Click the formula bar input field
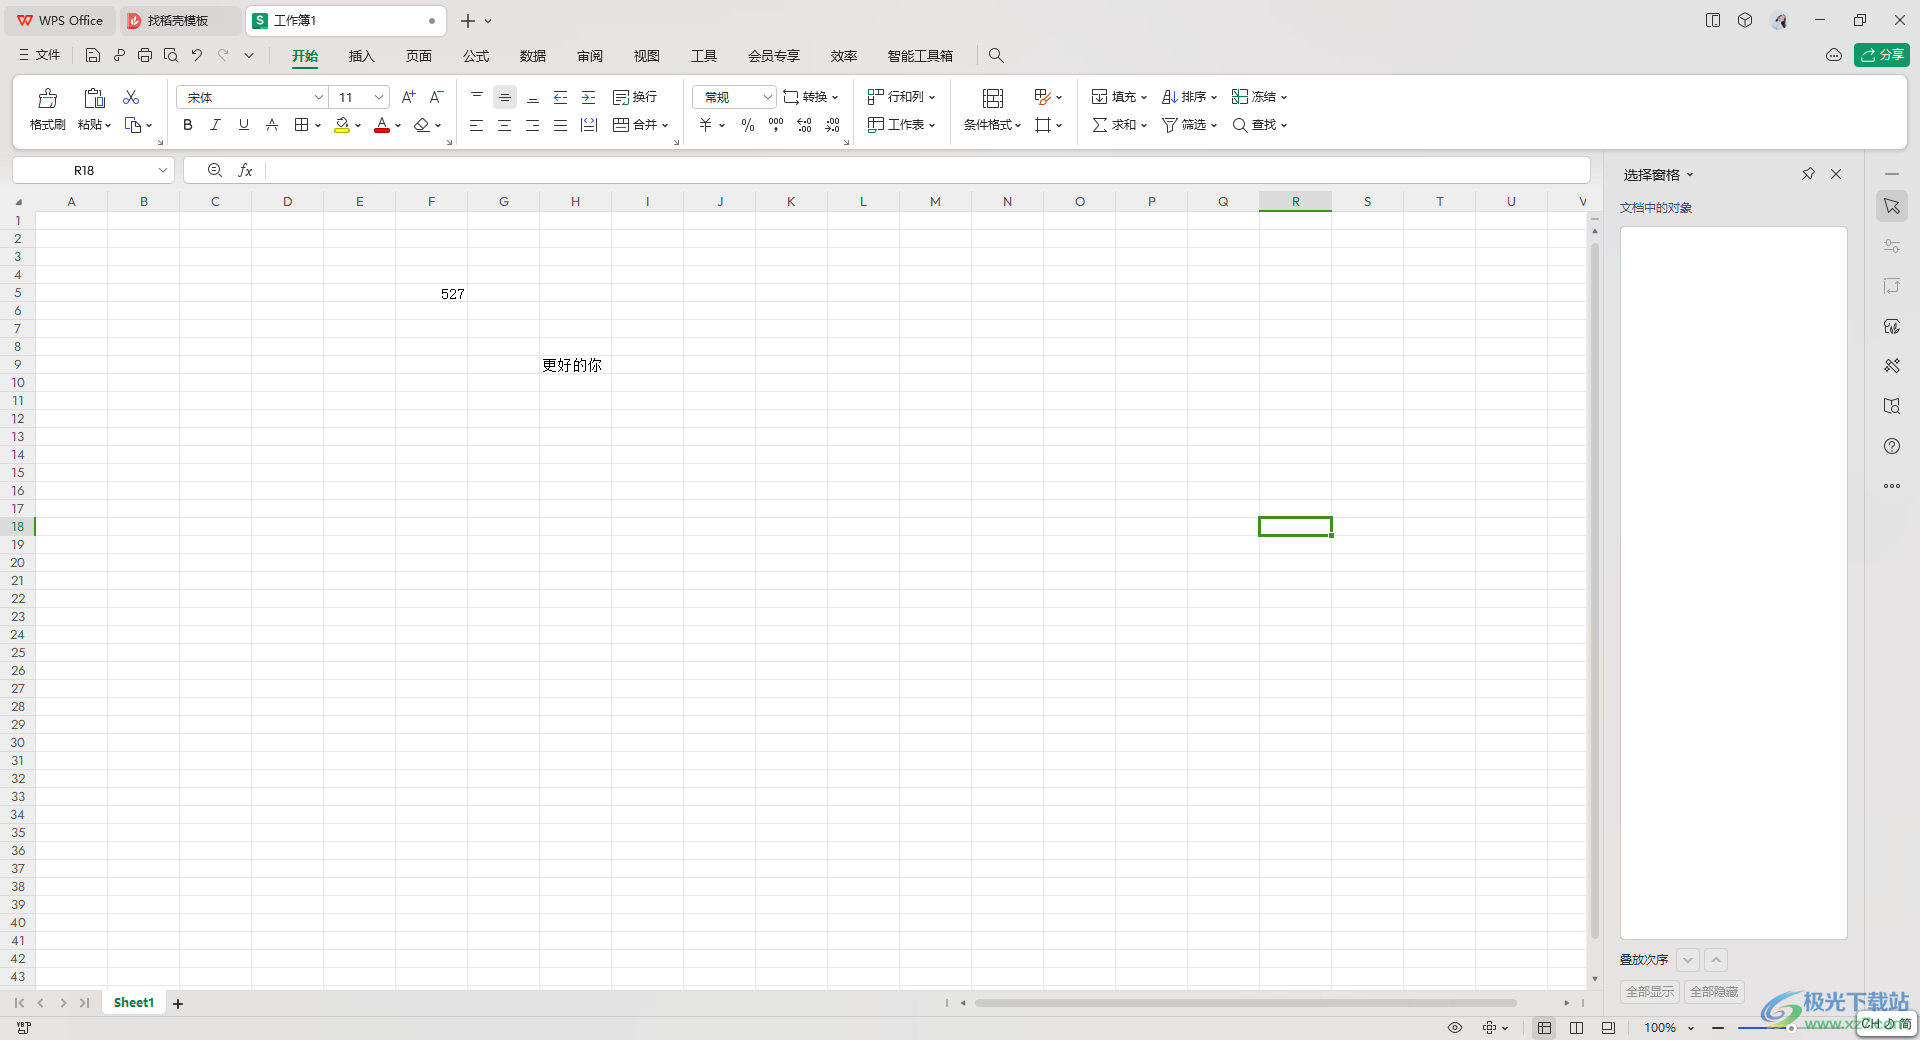Viewport: 1920px width, 1040px height. click(x=925, y=171)
